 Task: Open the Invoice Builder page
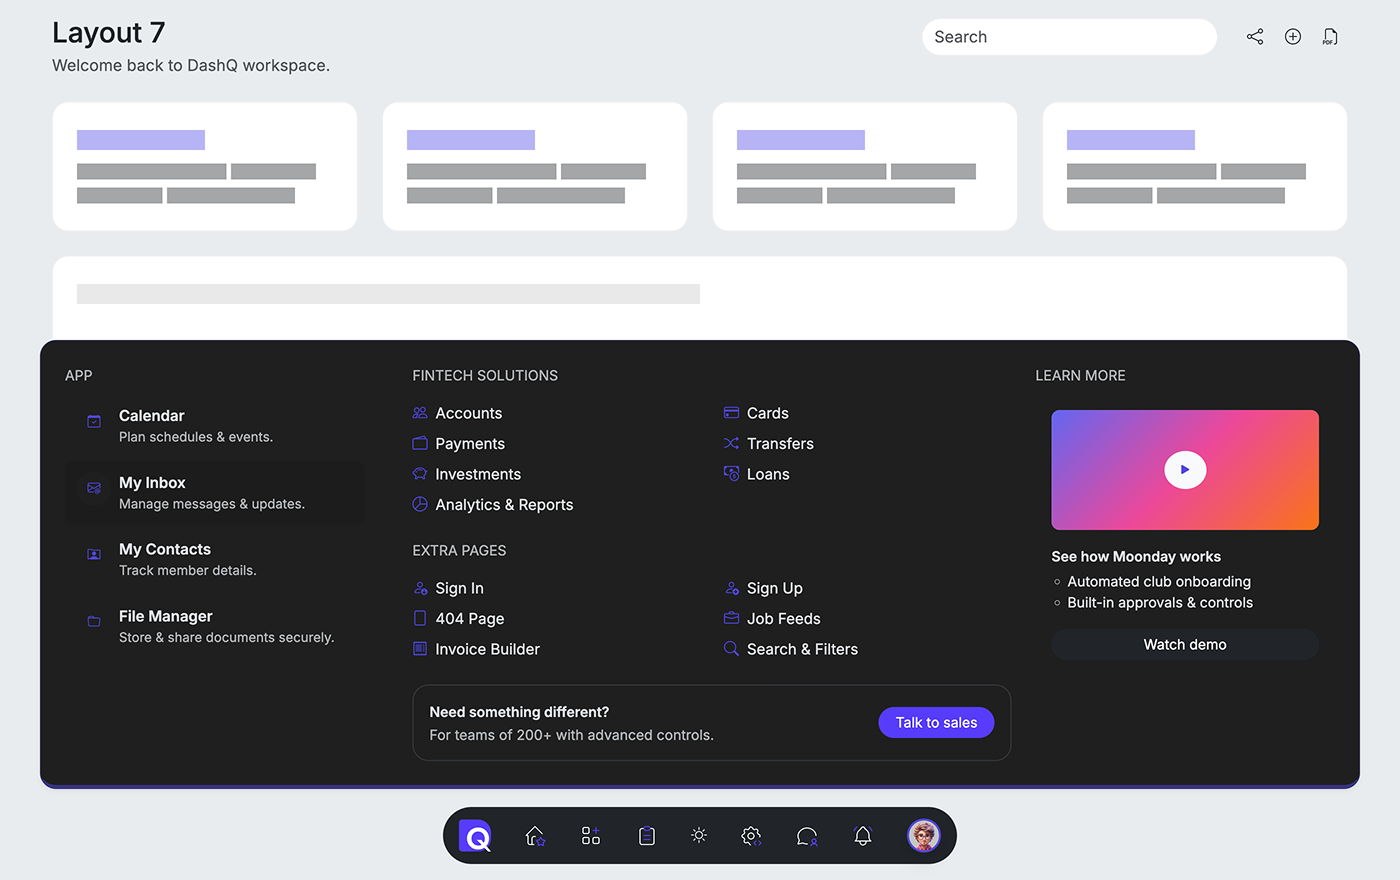[x=487, y=648]
